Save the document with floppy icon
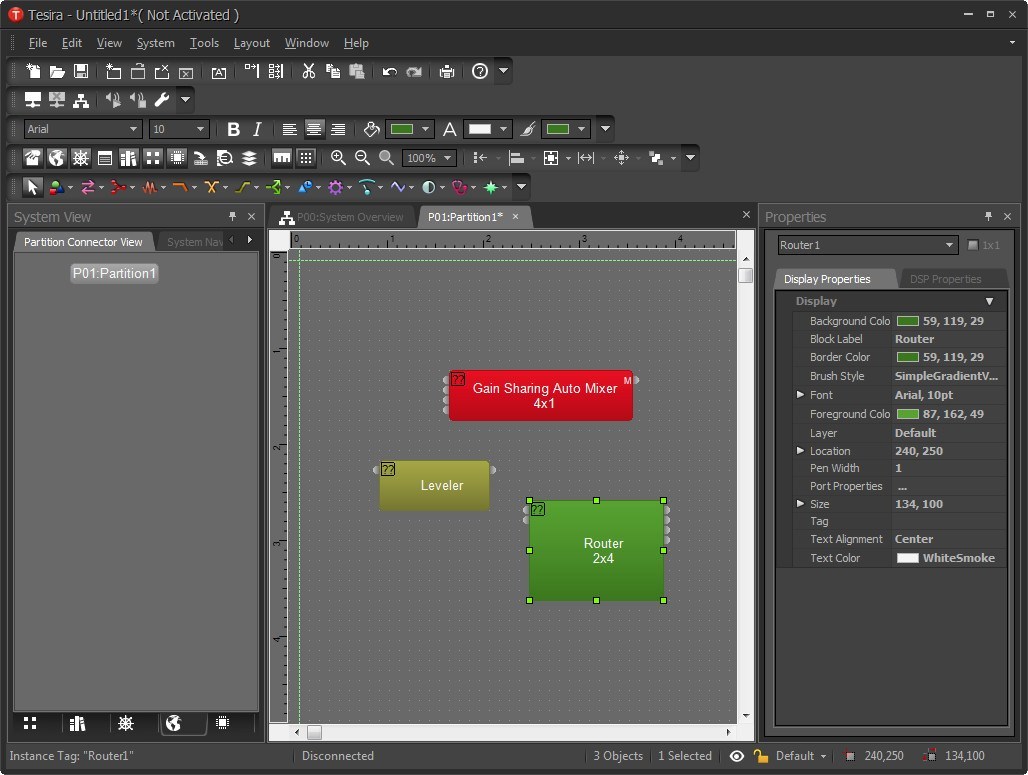1028x775 pixels. click(81, 71)
